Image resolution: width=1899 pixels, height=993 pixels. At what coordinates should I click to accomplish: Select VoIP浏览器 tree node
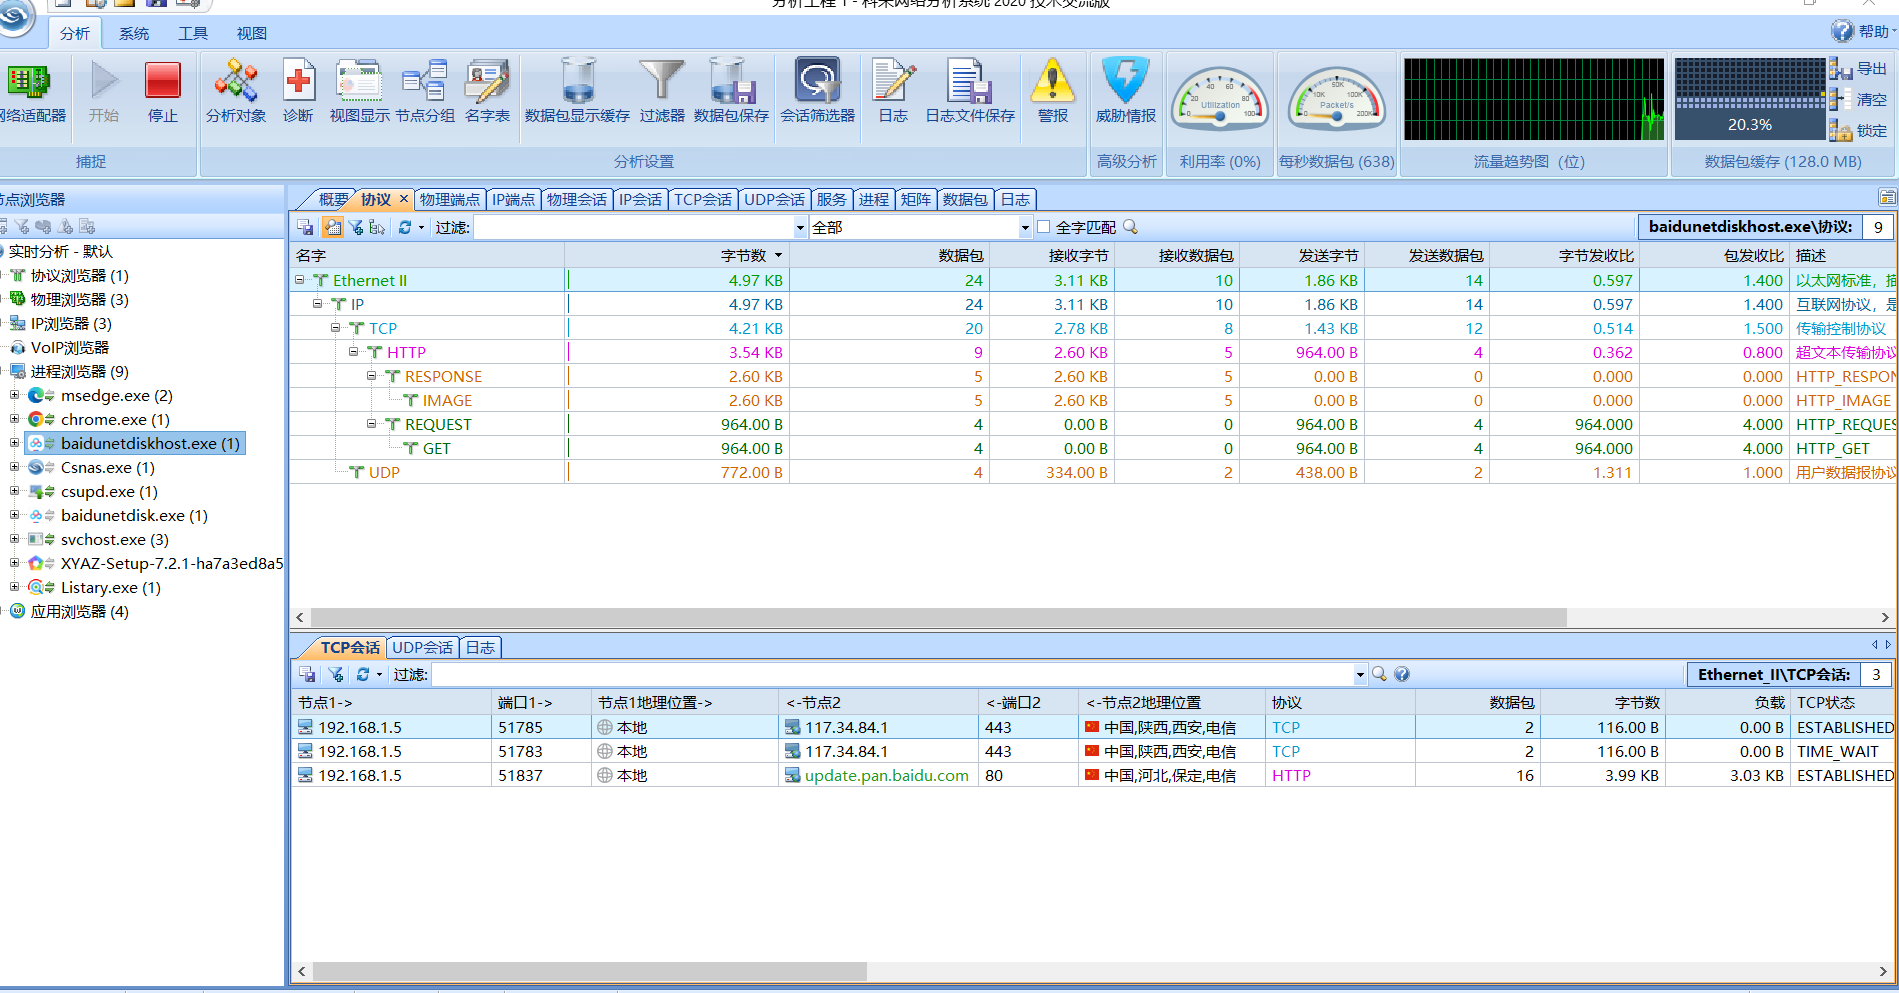tap(69, 347)
